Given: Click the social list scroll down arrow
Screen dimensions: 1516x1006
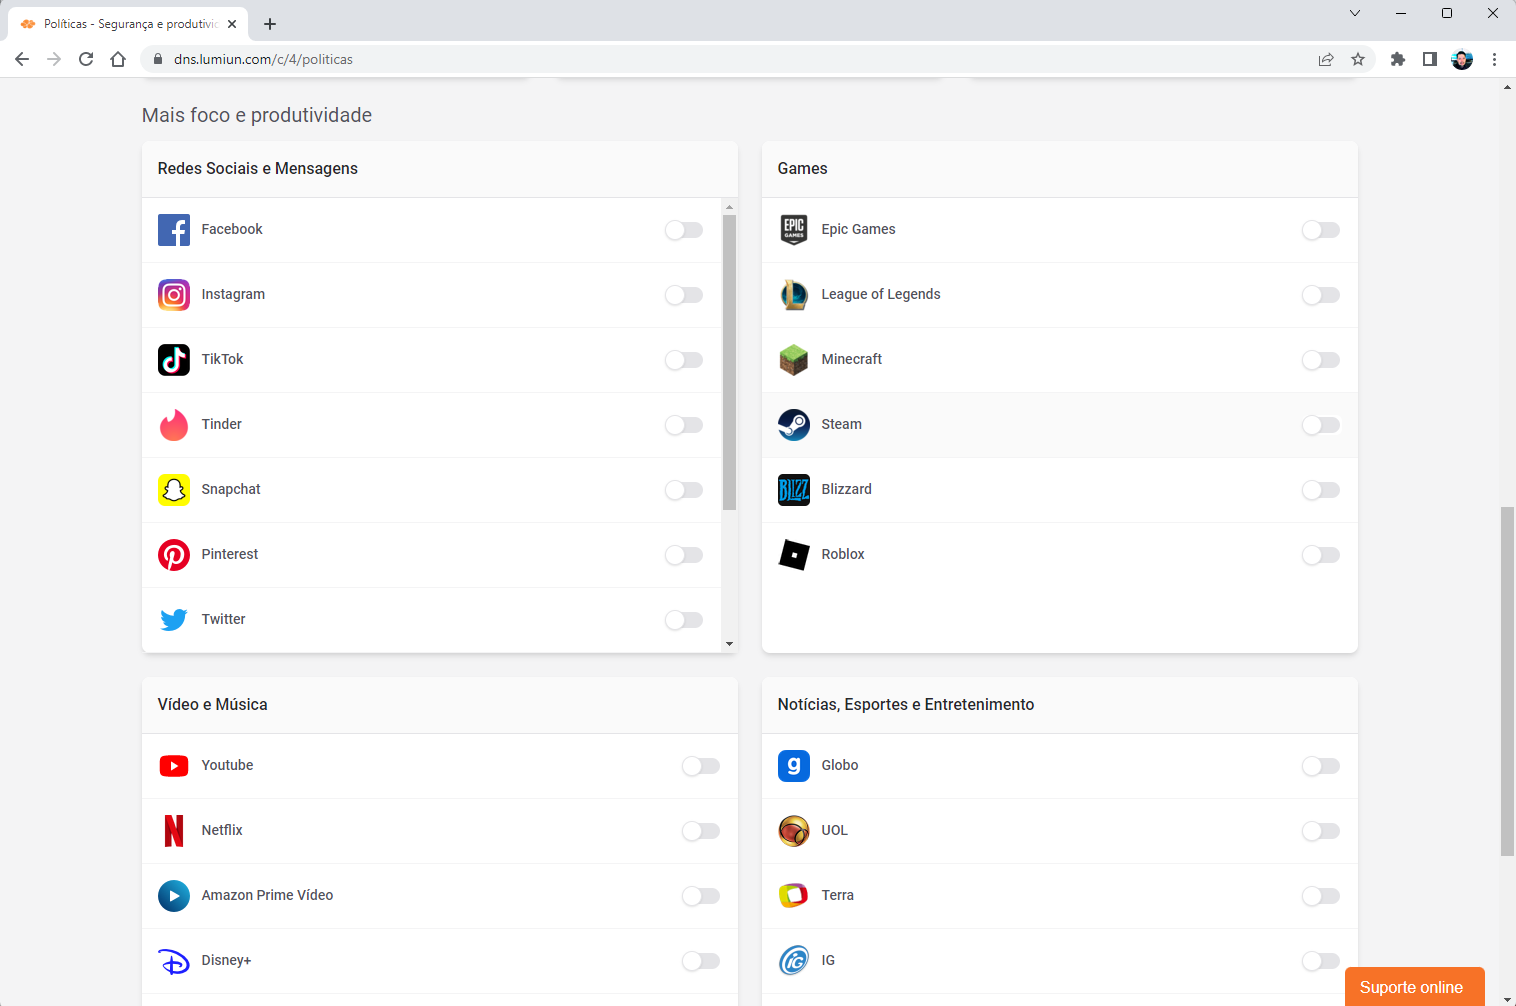Looking at the screenshot, I should coord(729,644).
